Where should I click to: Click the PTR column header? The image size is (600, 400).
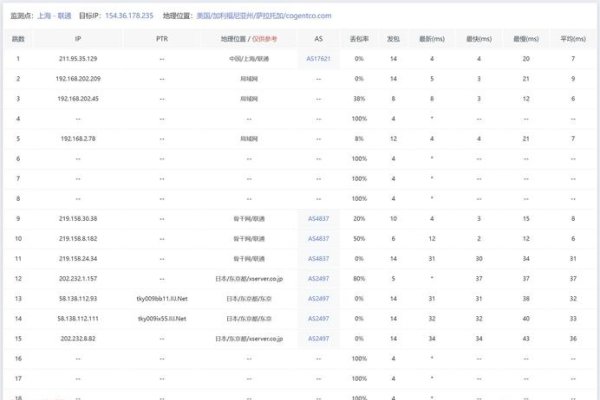pyautogui.click(x=162, y=39)
